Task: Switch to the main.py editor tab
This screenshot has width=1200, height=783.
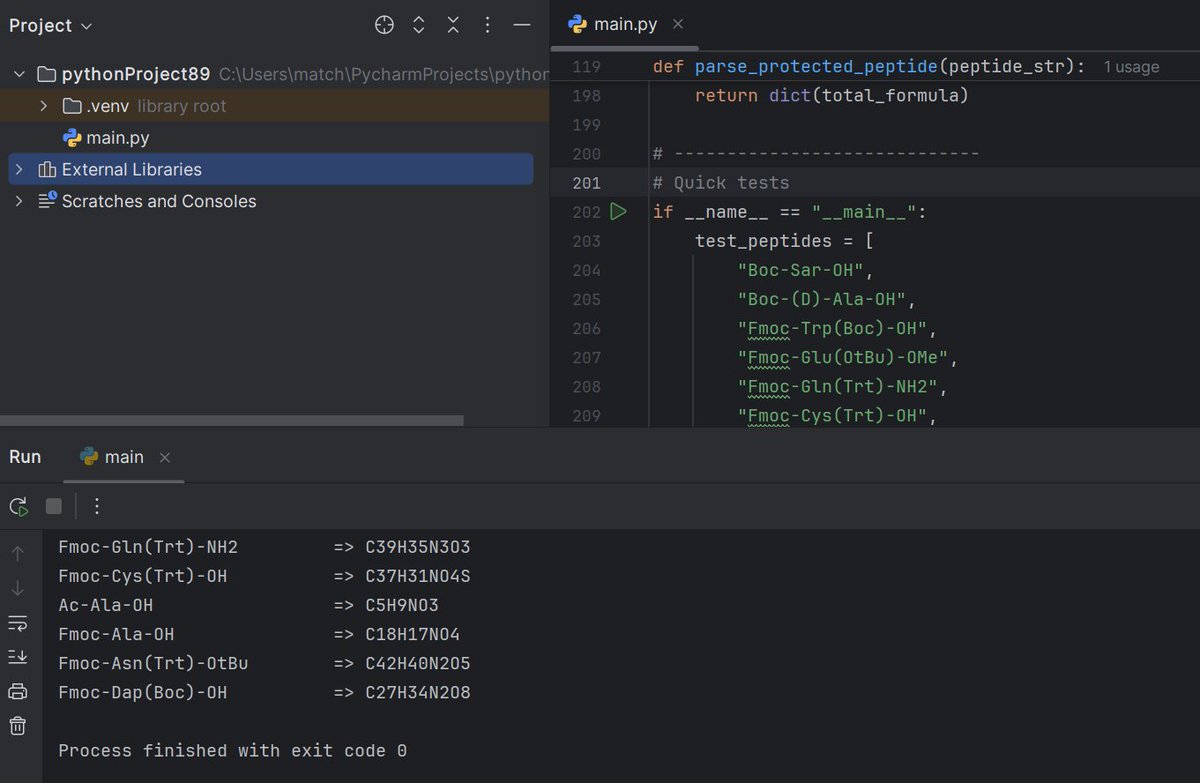Action: (625, 24)
